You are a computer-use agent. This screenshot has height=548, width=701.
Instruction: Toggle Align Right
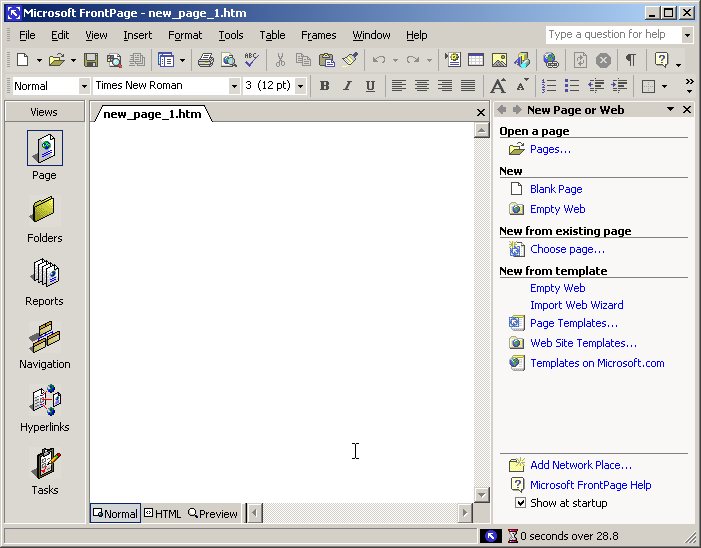[x=445, y=85]
